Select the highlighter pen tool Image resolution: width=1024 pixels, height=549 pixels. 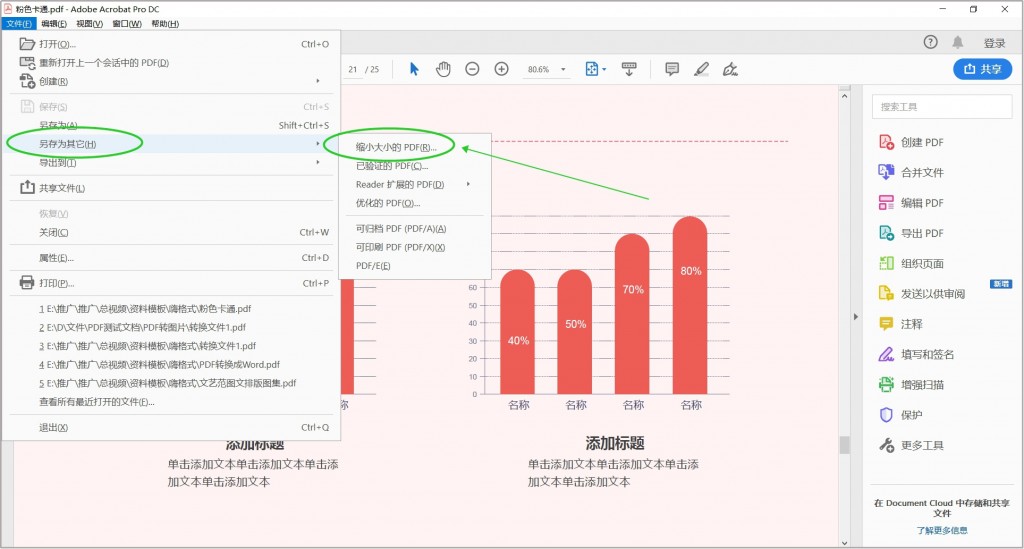pyautogui.click(x=701, y=69)
